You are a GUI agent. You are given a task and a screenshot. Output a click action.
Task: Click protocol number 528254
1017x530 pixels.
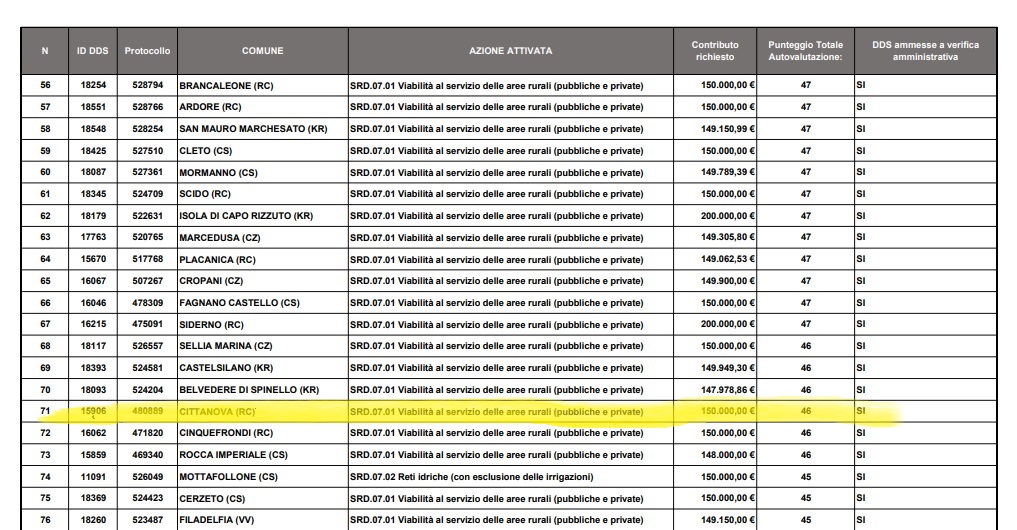(x=147, y=129)
